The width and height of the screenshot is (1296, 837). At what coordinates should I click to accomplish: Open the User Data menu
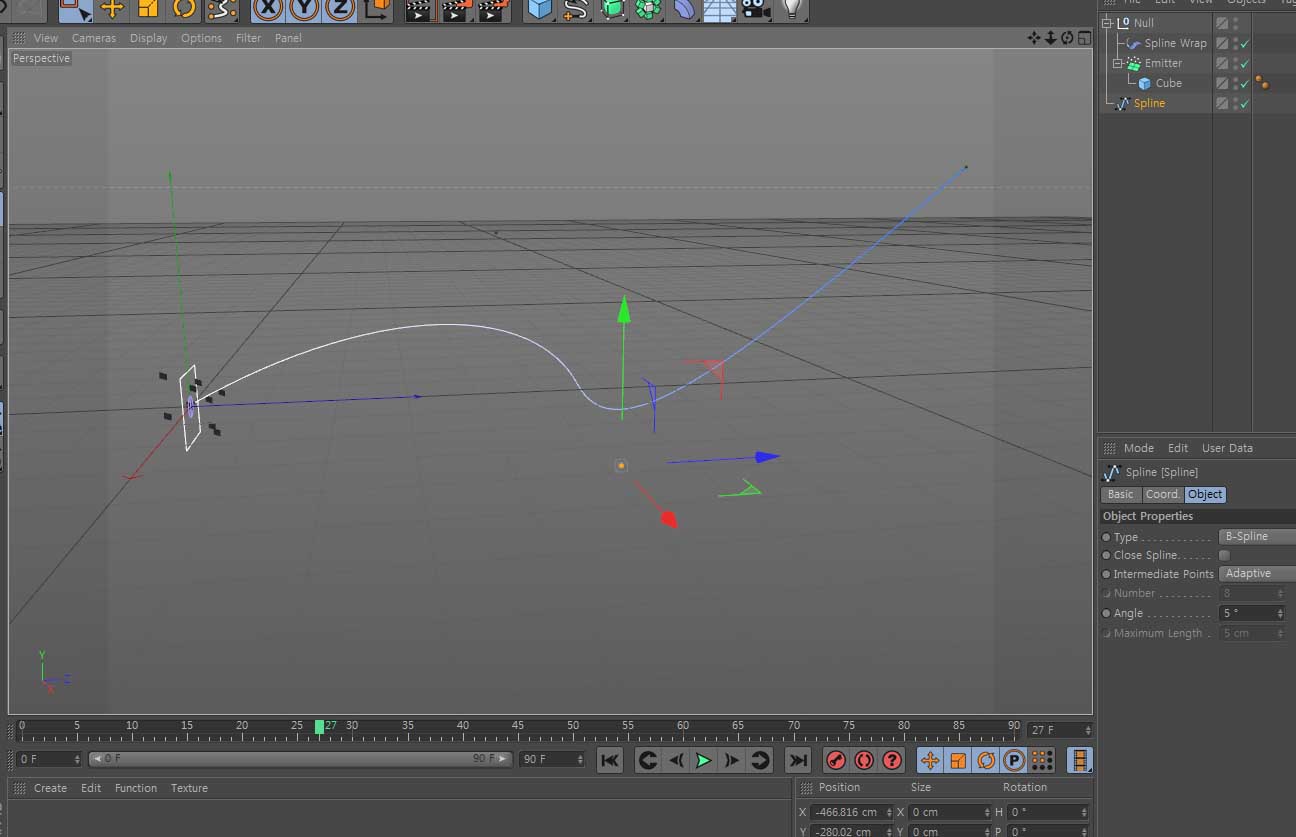tap(1227, 448)
